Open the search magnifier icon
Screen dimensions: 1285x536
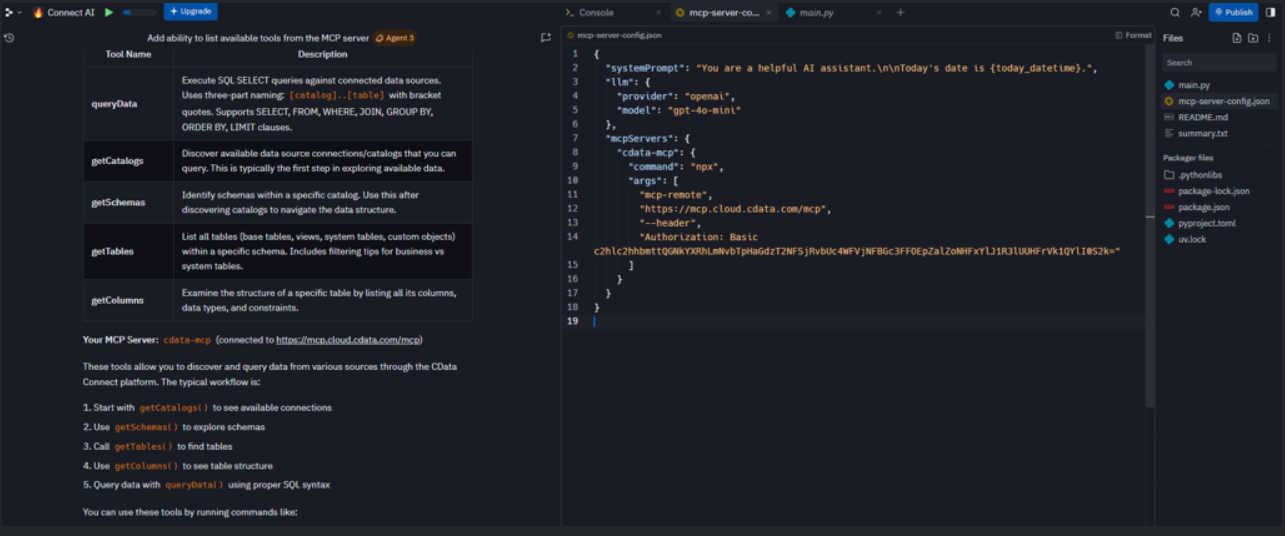[x=1175, y=12]
